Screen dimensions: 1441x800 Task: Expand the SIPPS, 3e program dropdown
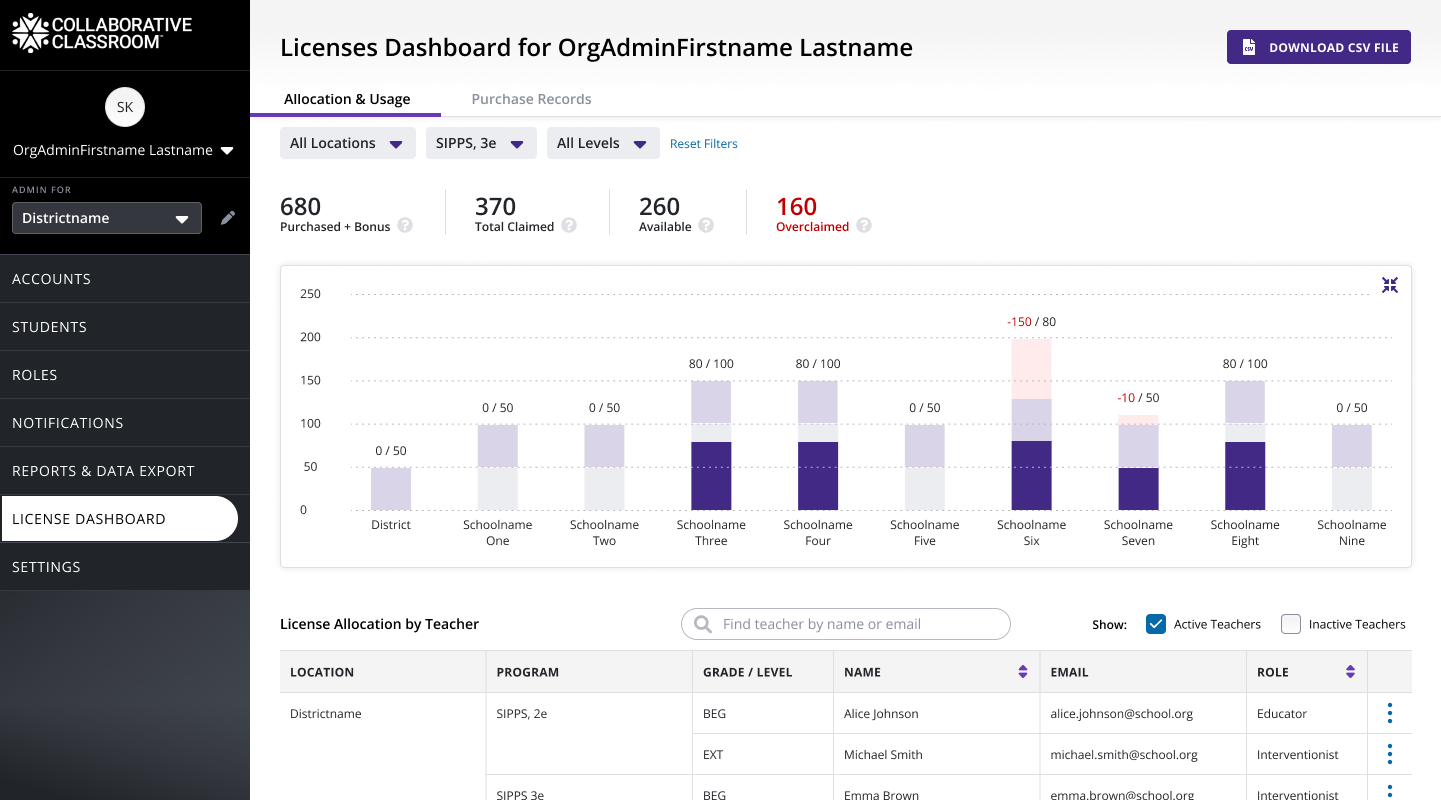(481, 143)
